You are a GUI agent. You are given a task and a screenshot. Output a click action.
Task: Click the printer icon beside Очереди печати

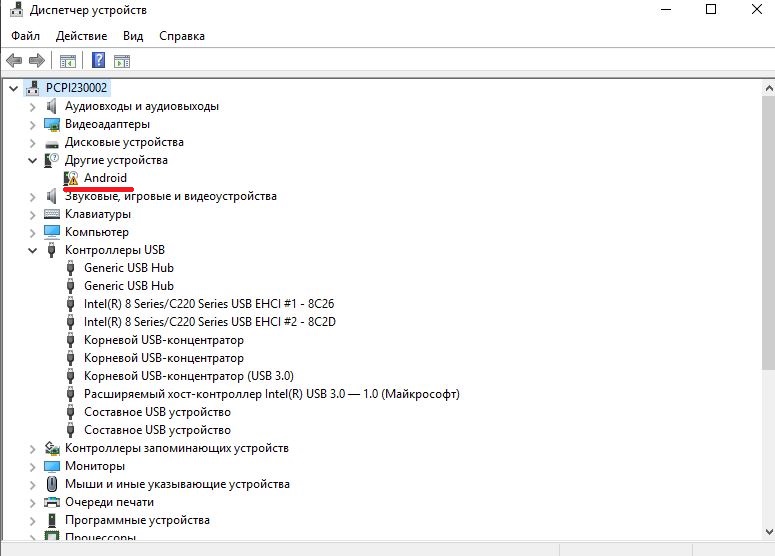point(52,502)
